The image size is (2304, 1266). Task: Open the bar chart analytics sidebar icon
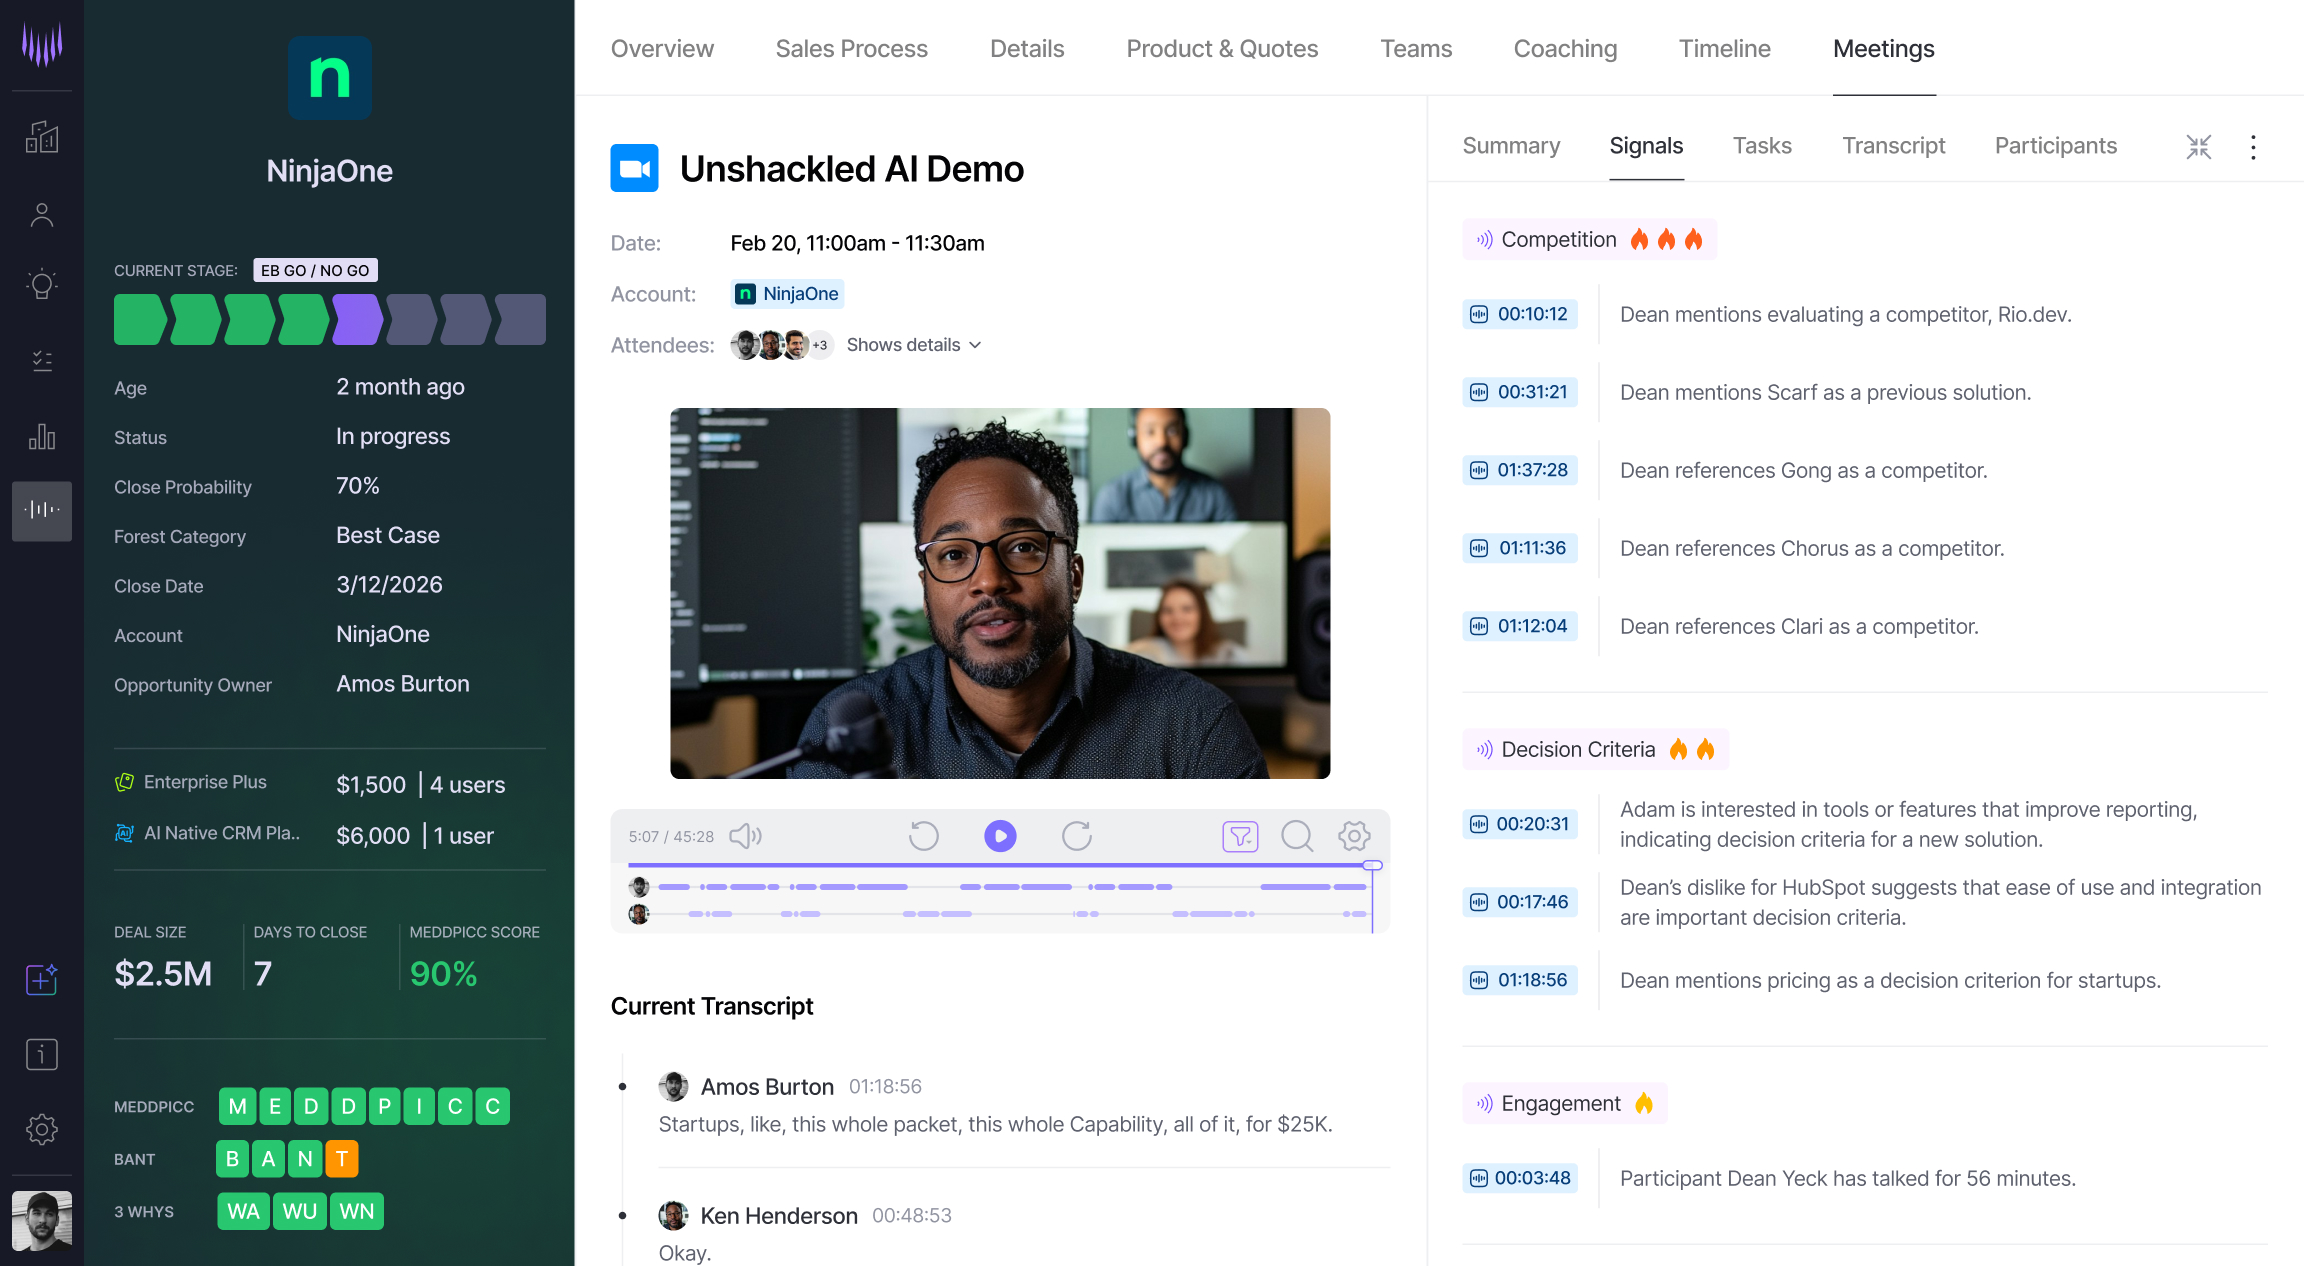[x=41, y=436]
